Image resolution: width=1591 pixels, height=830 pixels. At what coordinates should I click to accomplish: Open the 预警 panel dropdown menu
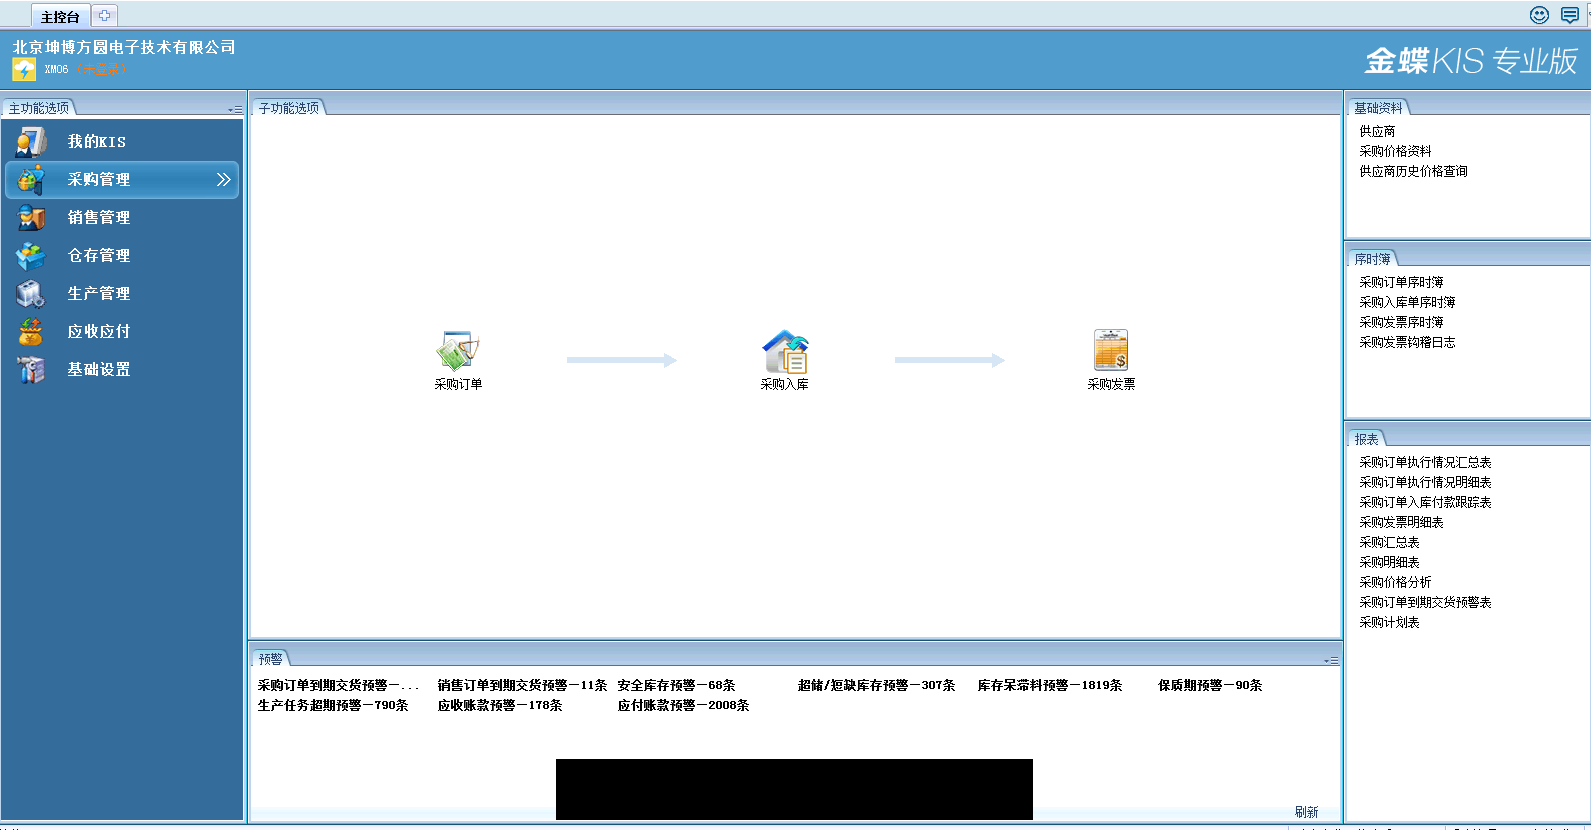1330,661
